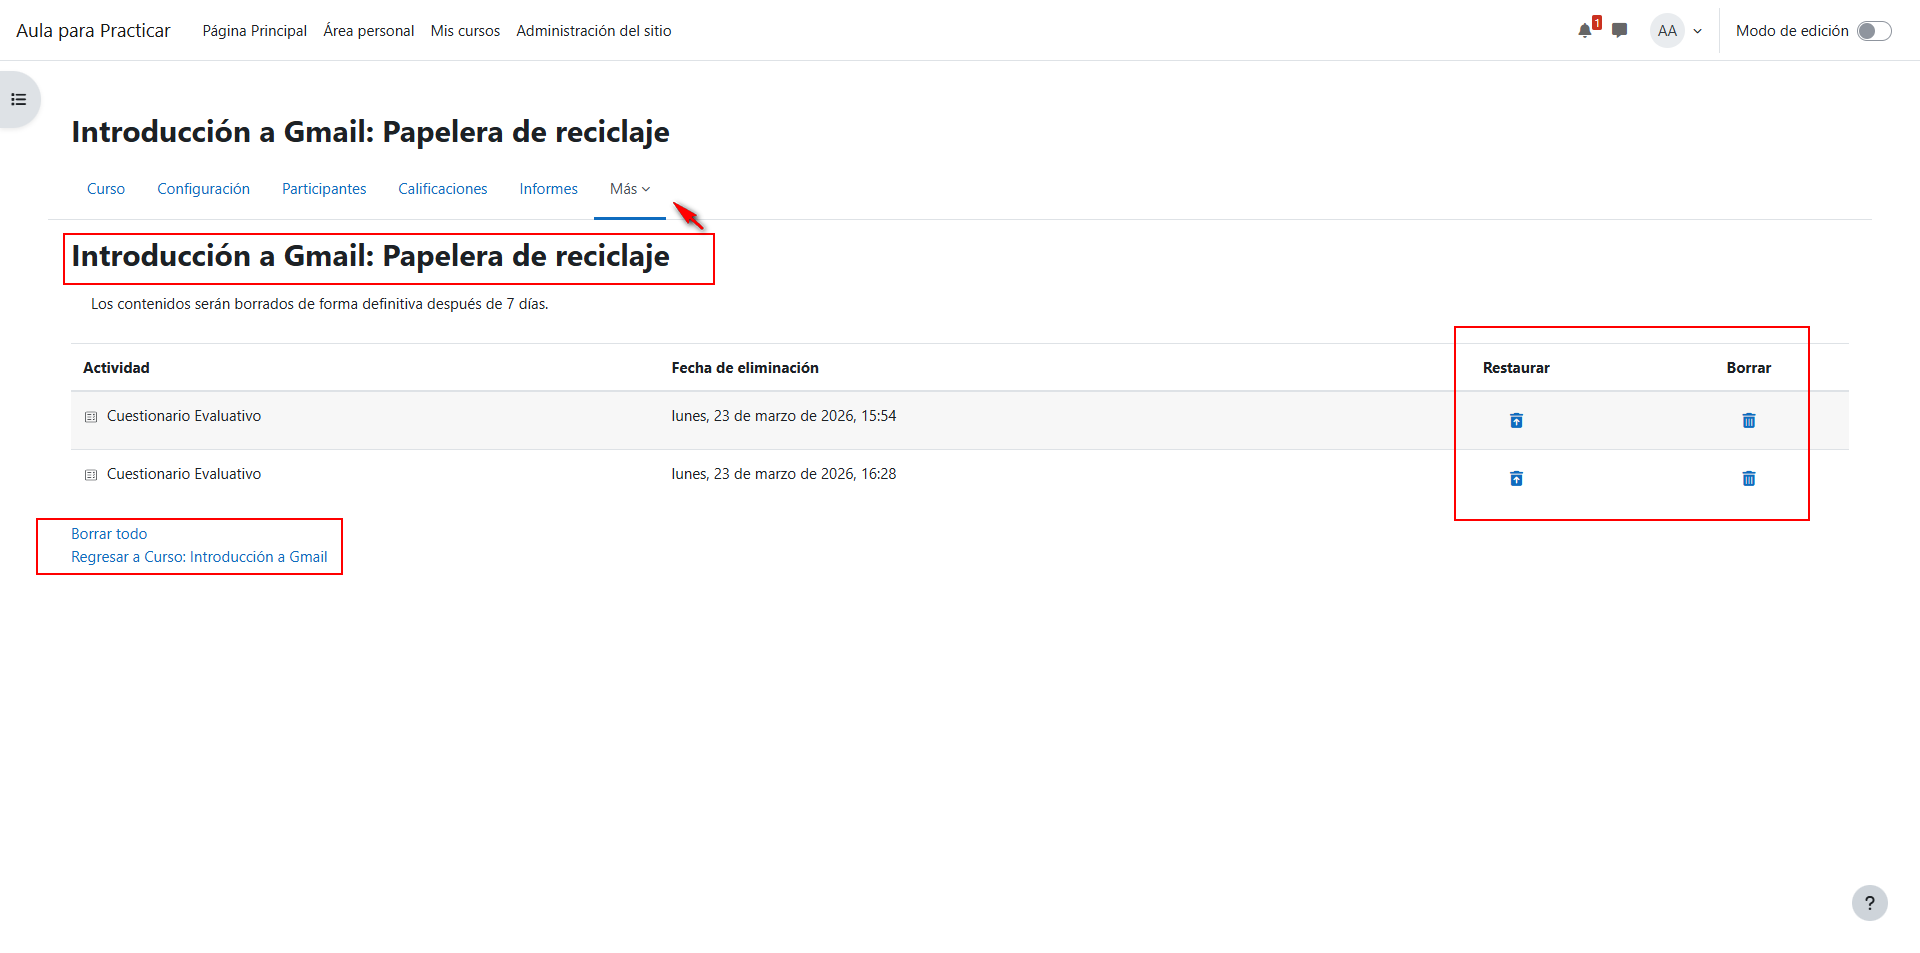1920x953 pixels.
Task: Click Regresar a Curso: Introducción a Gmail
Action: click(x=199, y=557)
